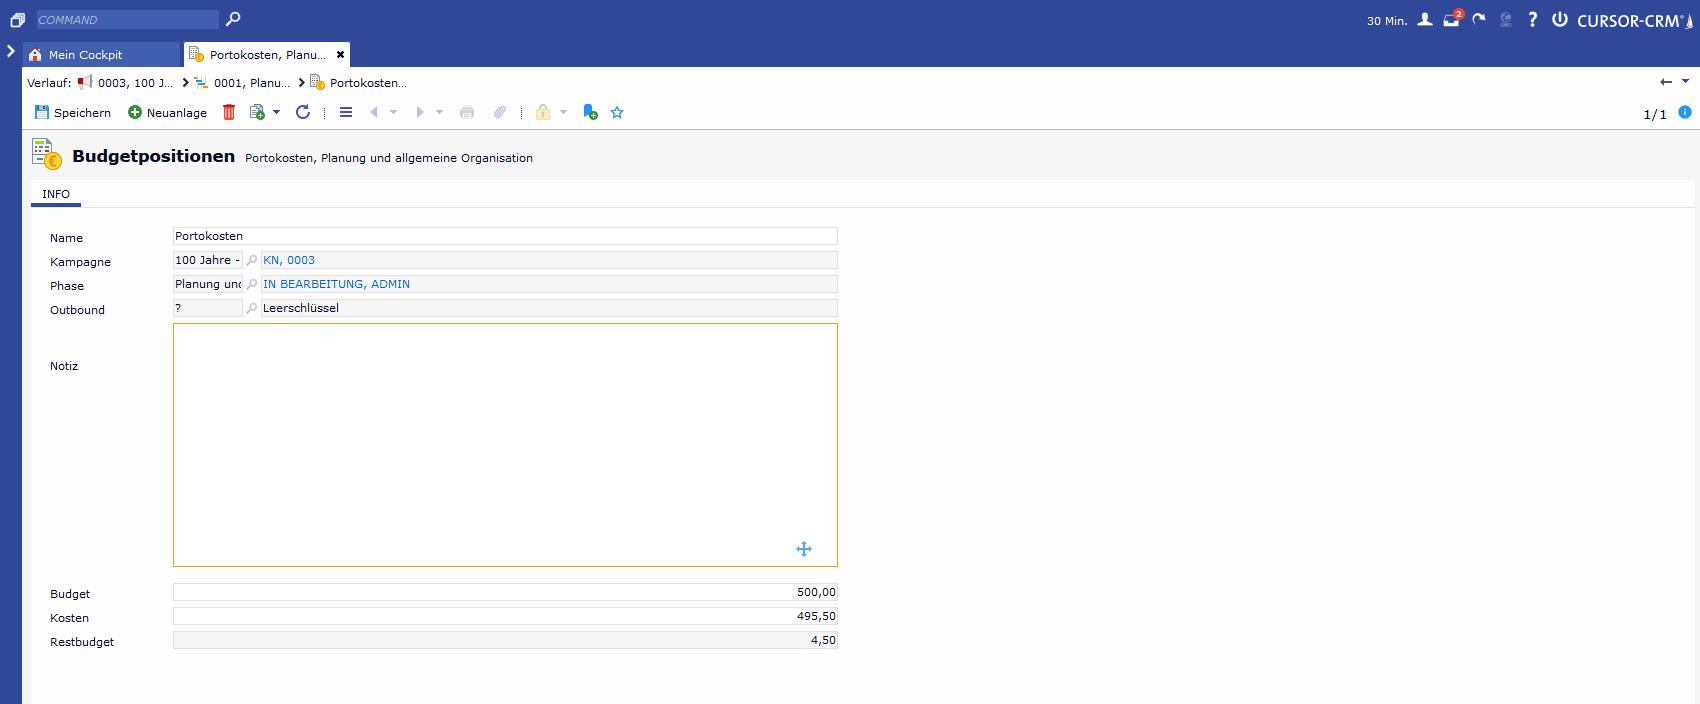Image resolution: width=1700 pixels, height=704 pixels.
Task: Open the history dropdown beside back arrow
Action: (x=1685, y=82)
